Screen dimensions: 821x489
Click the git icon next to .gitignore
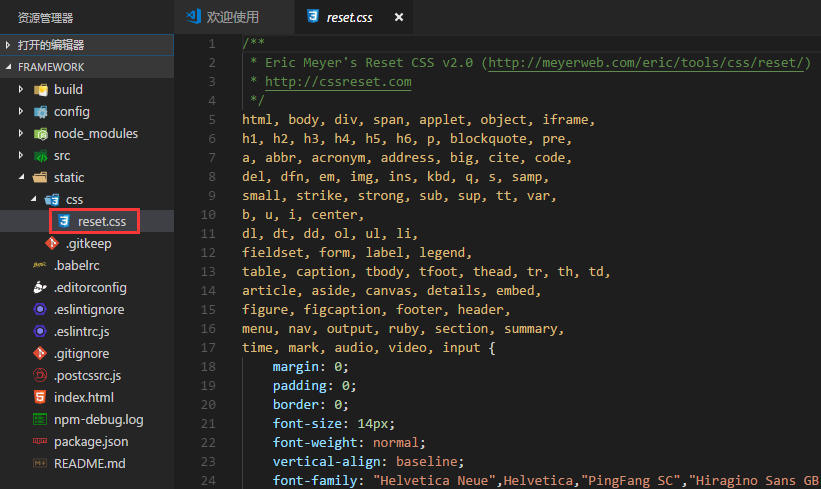tap(40, 353)
